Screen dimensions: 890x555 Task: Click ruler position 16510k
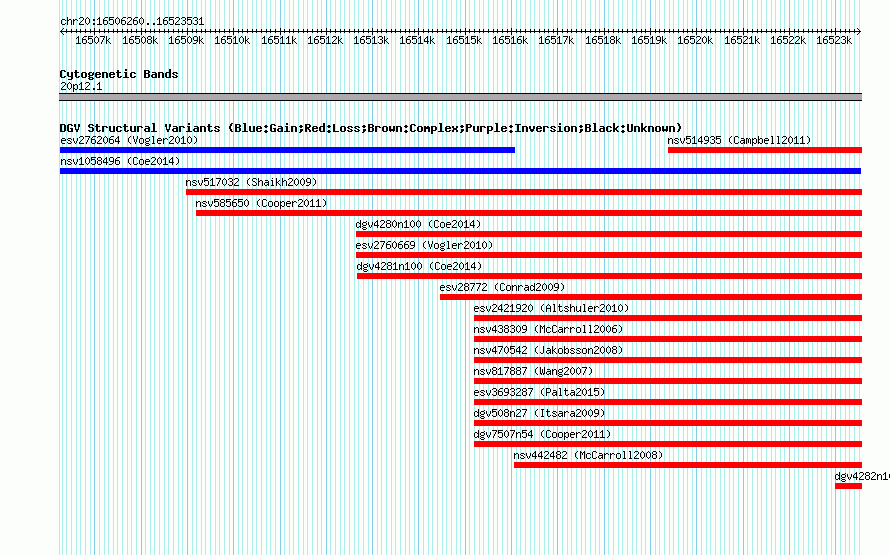(232, 40)
